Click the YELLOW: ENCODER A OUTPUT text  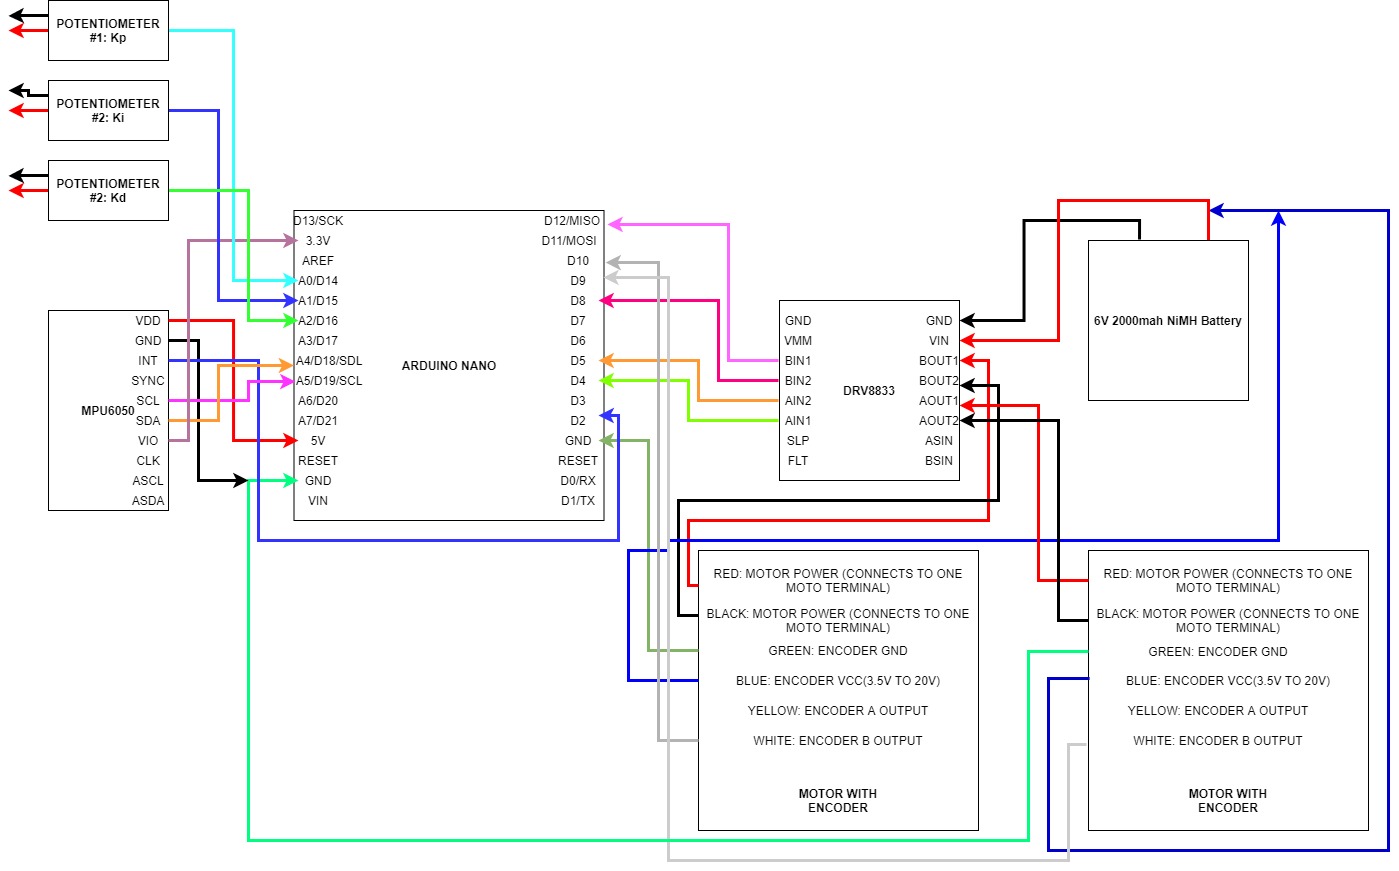click(x=837, y=710)
